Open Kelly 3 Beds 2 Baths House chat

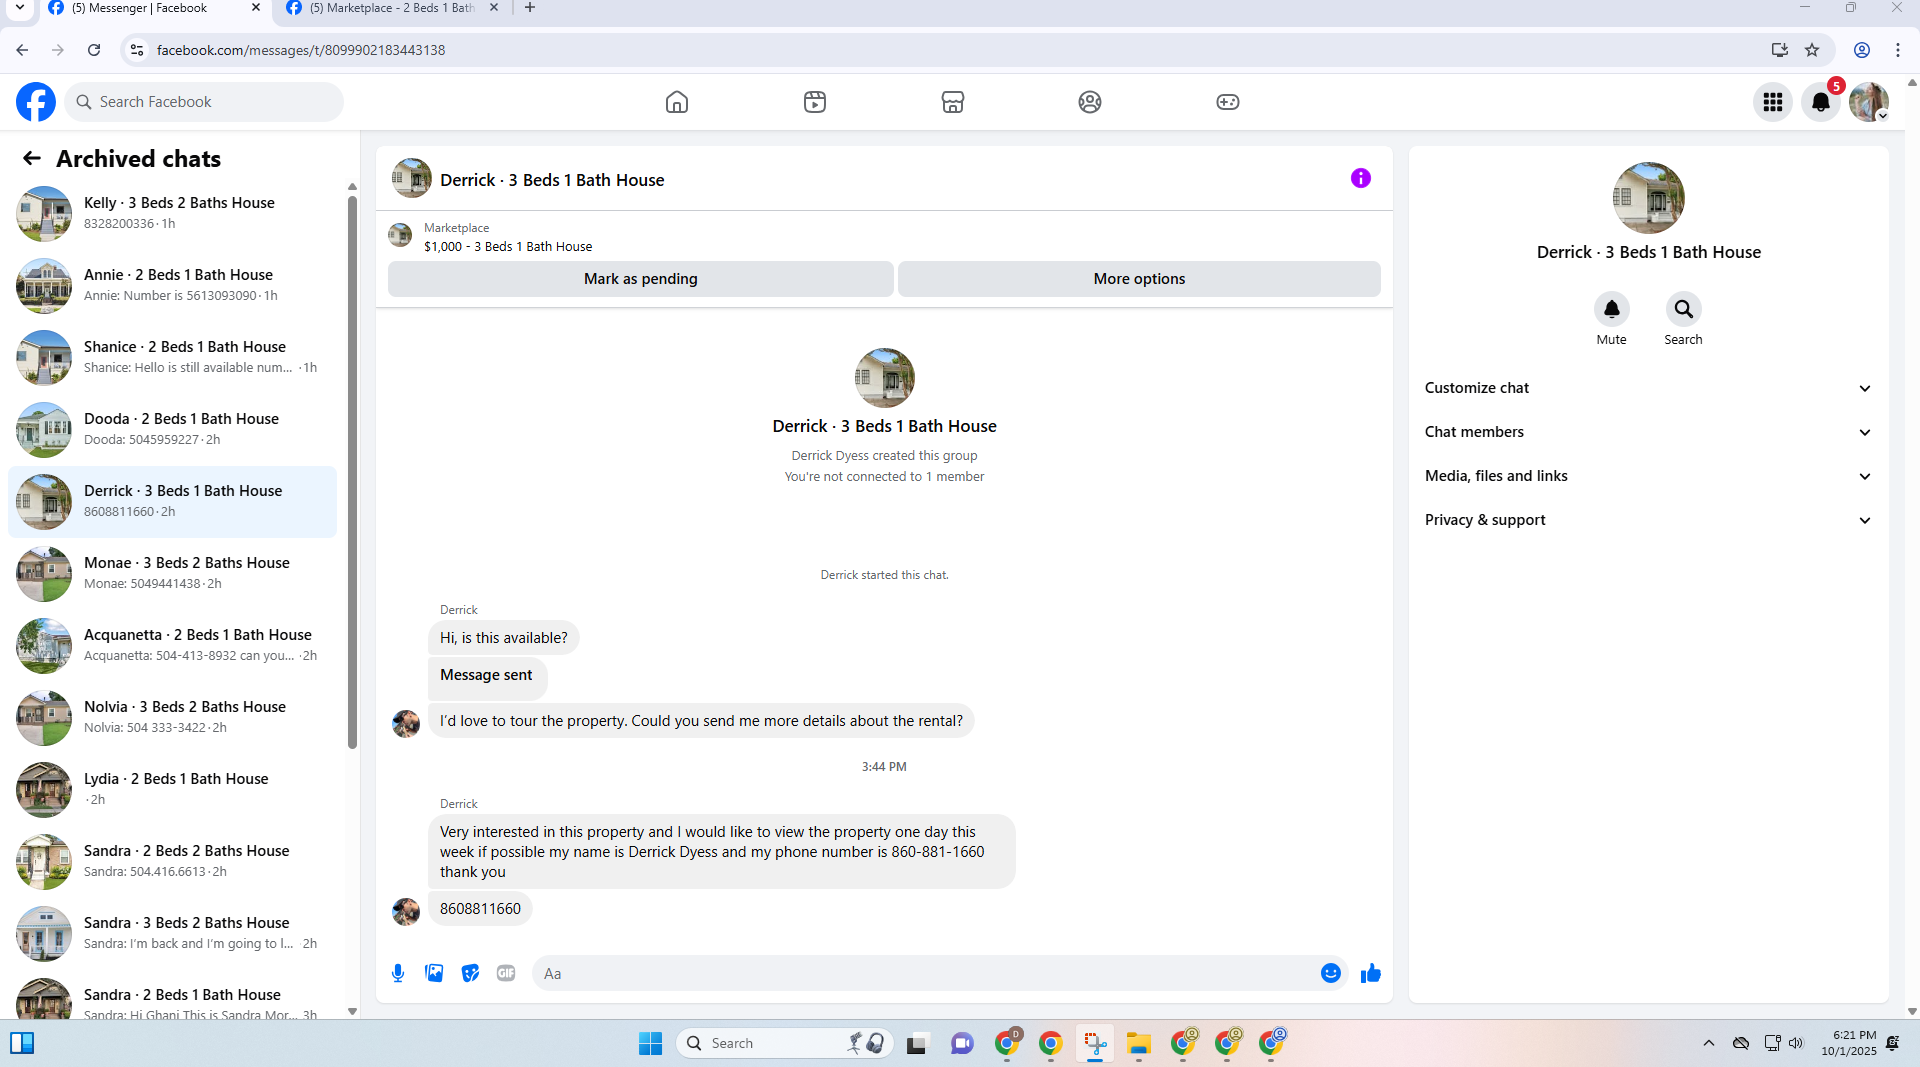(172, 214)
